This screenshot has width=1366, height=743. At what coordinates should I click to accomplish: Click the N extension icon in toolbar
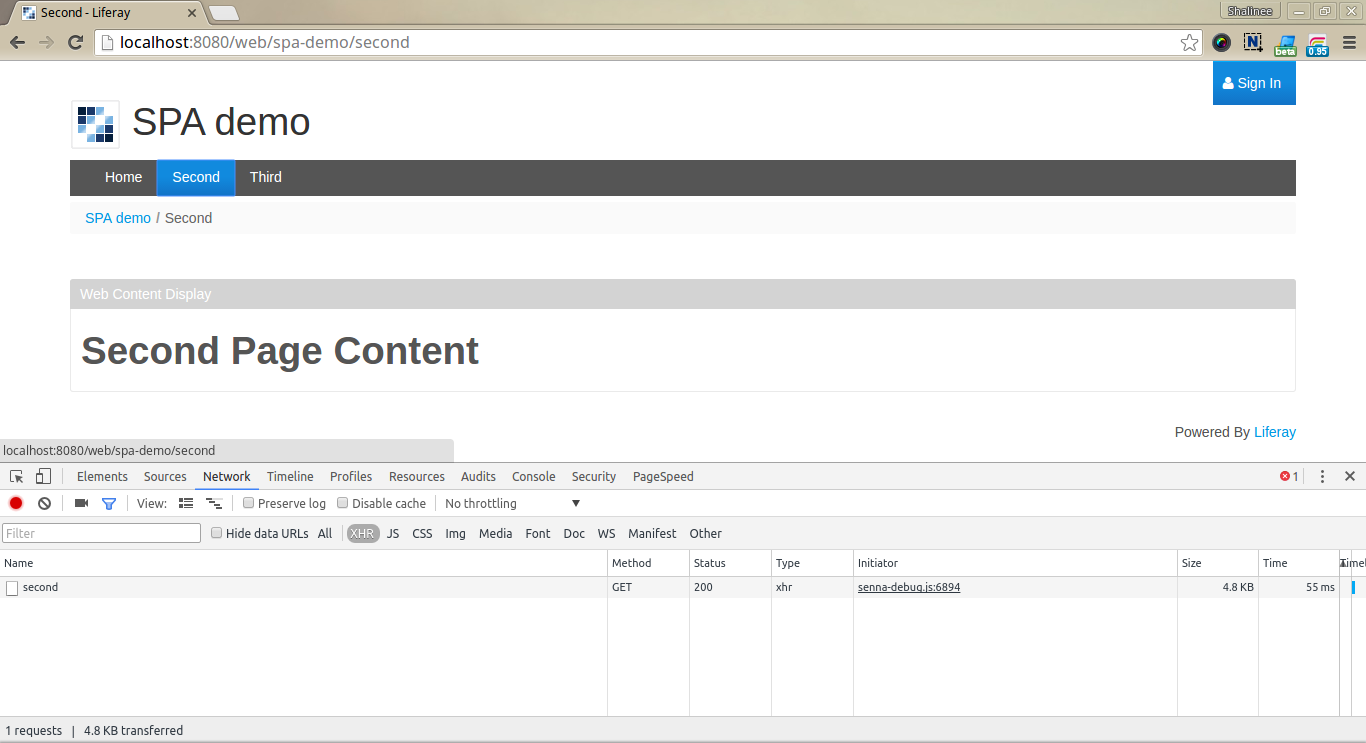point(1253,42)
